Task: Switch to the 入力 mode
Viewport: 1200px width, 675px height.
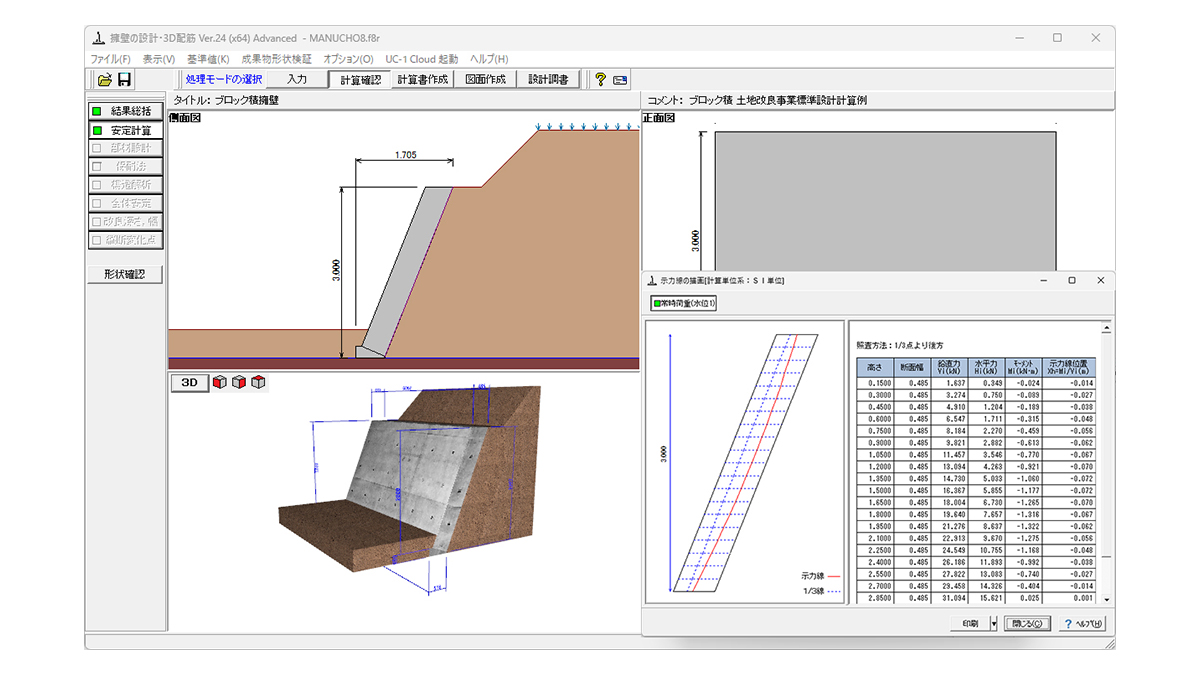Action: (x=297, y=80)
